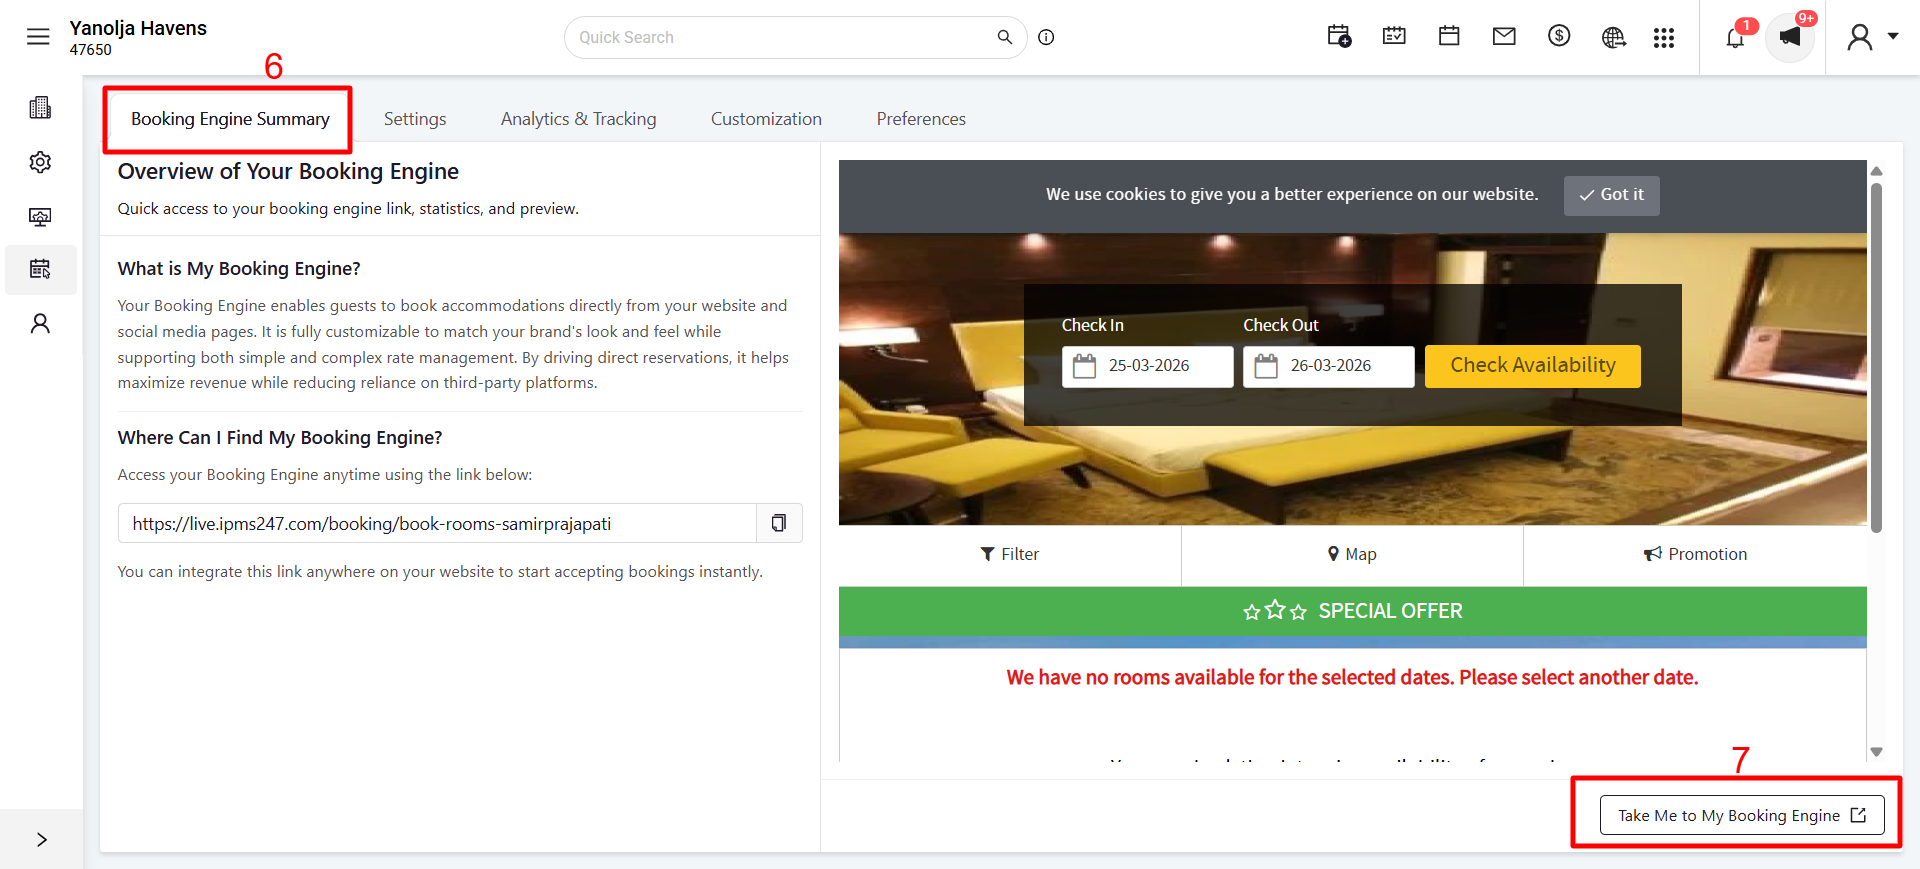
Task: Open the mail envelope icon
Action: (1504, 37)
